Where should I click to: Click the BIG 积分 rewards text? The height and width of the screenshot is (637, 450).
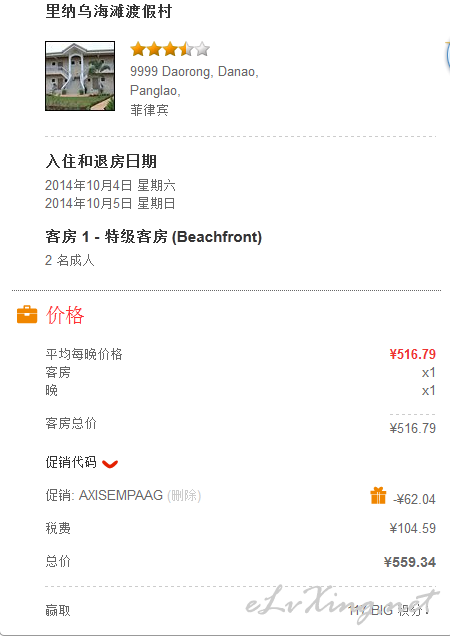pyautogui.click(x=389, y=610)
